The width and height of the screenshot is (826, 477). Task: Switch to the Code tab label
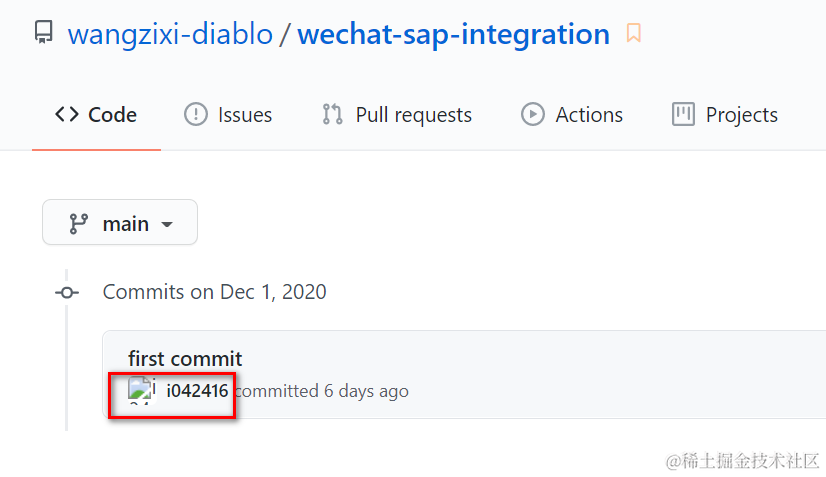pyautogui.click(x=112, y=115)
